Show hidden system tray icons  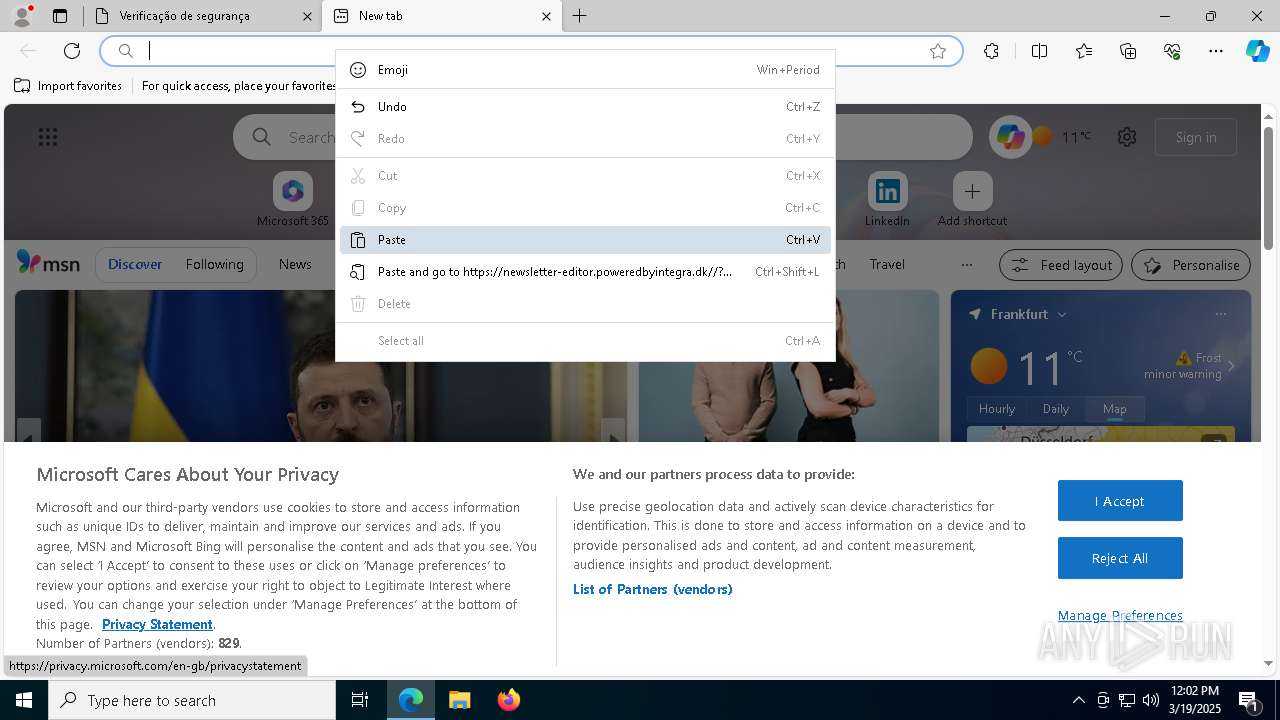(1078, 700)
